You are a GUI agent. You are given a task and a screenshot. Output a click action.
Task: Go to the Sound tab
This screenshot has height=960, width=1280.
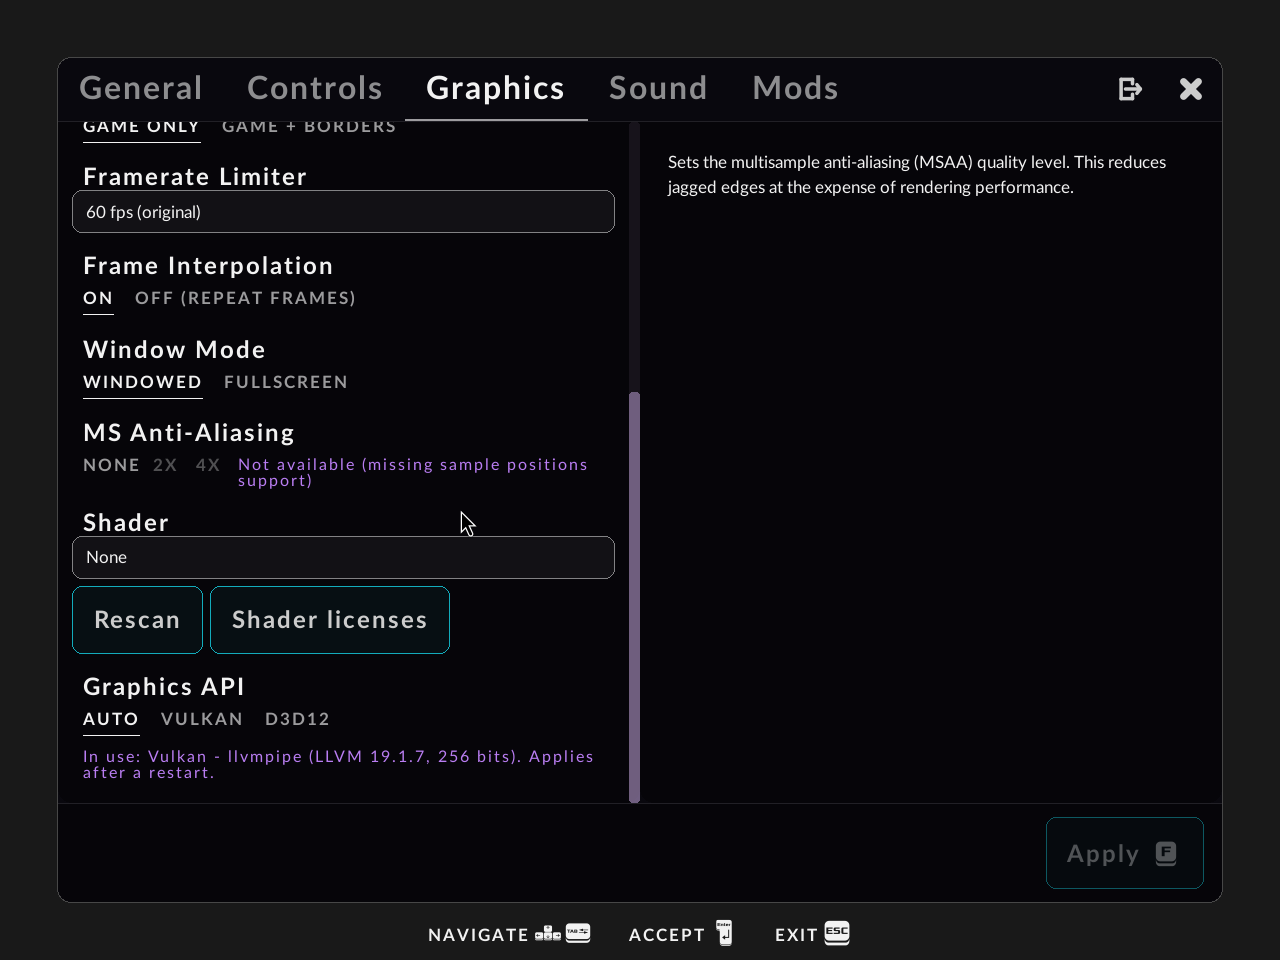point(658,88)
